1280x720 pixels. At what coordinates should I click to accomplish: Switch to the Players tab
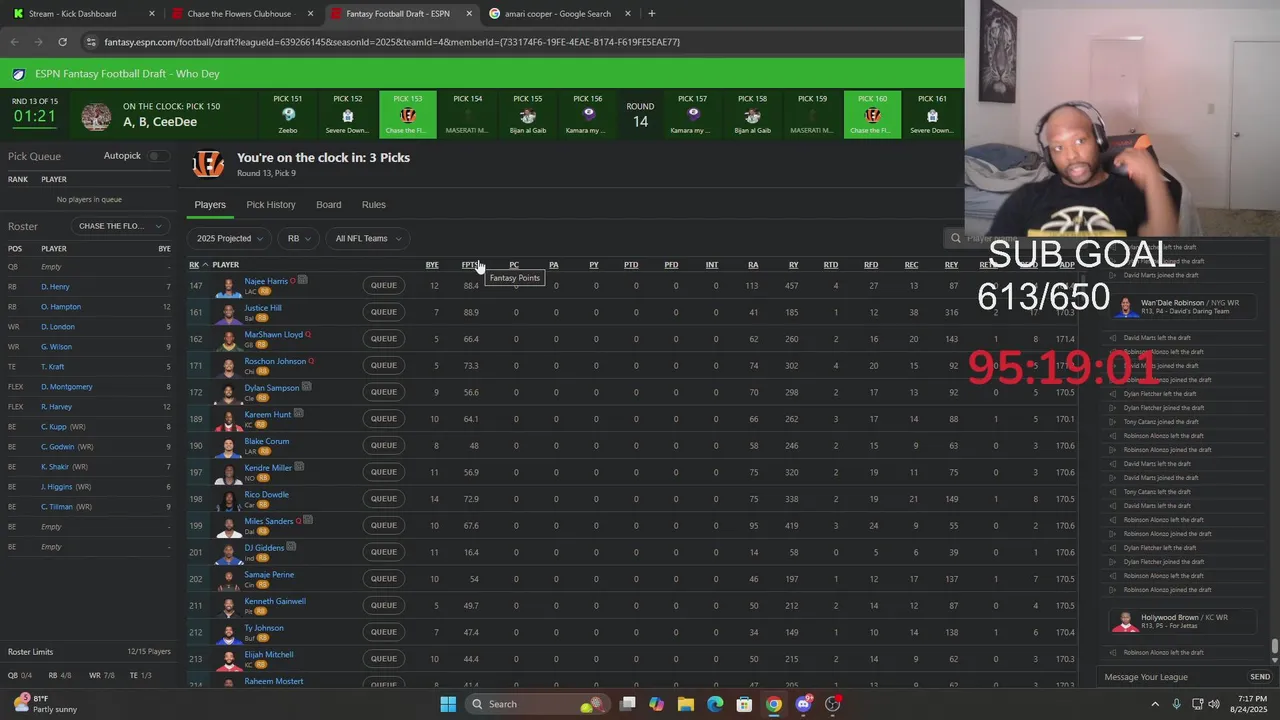210,205
